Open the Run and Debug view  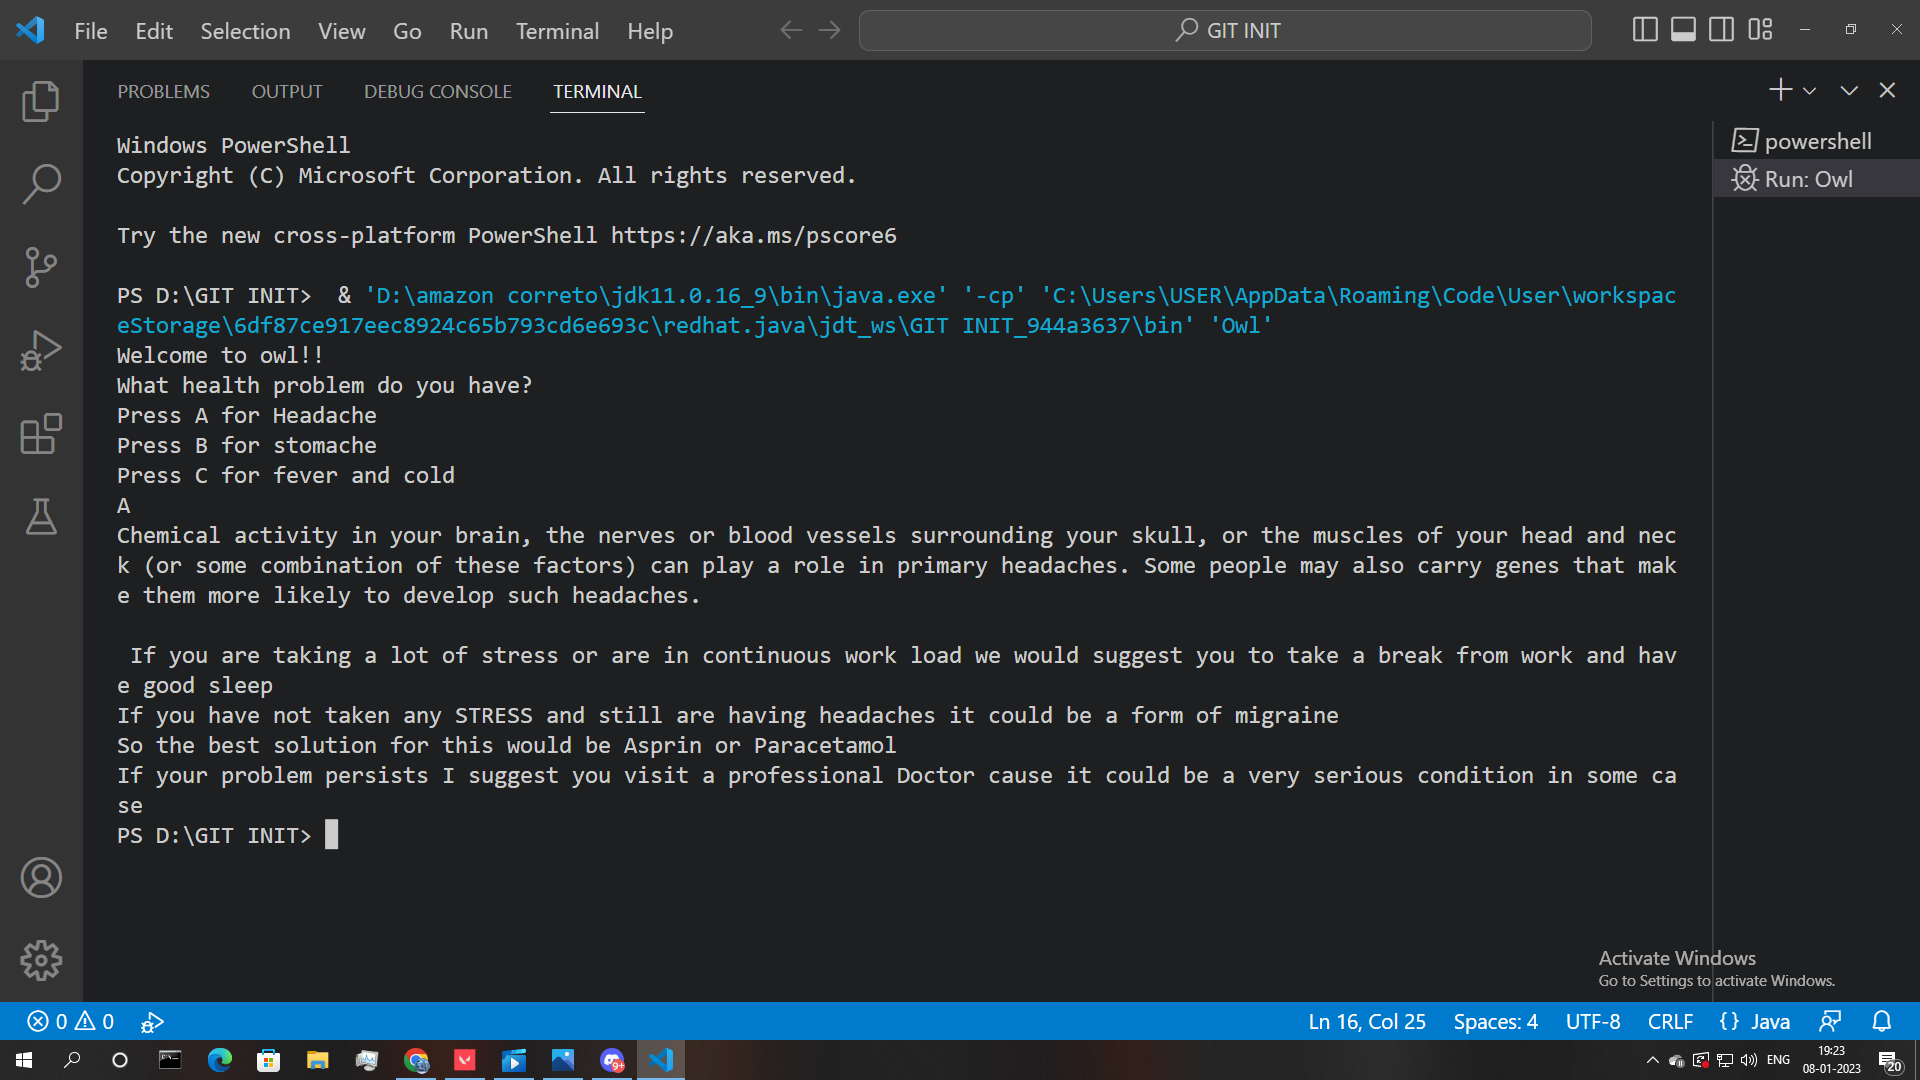[x=41, y=350]
